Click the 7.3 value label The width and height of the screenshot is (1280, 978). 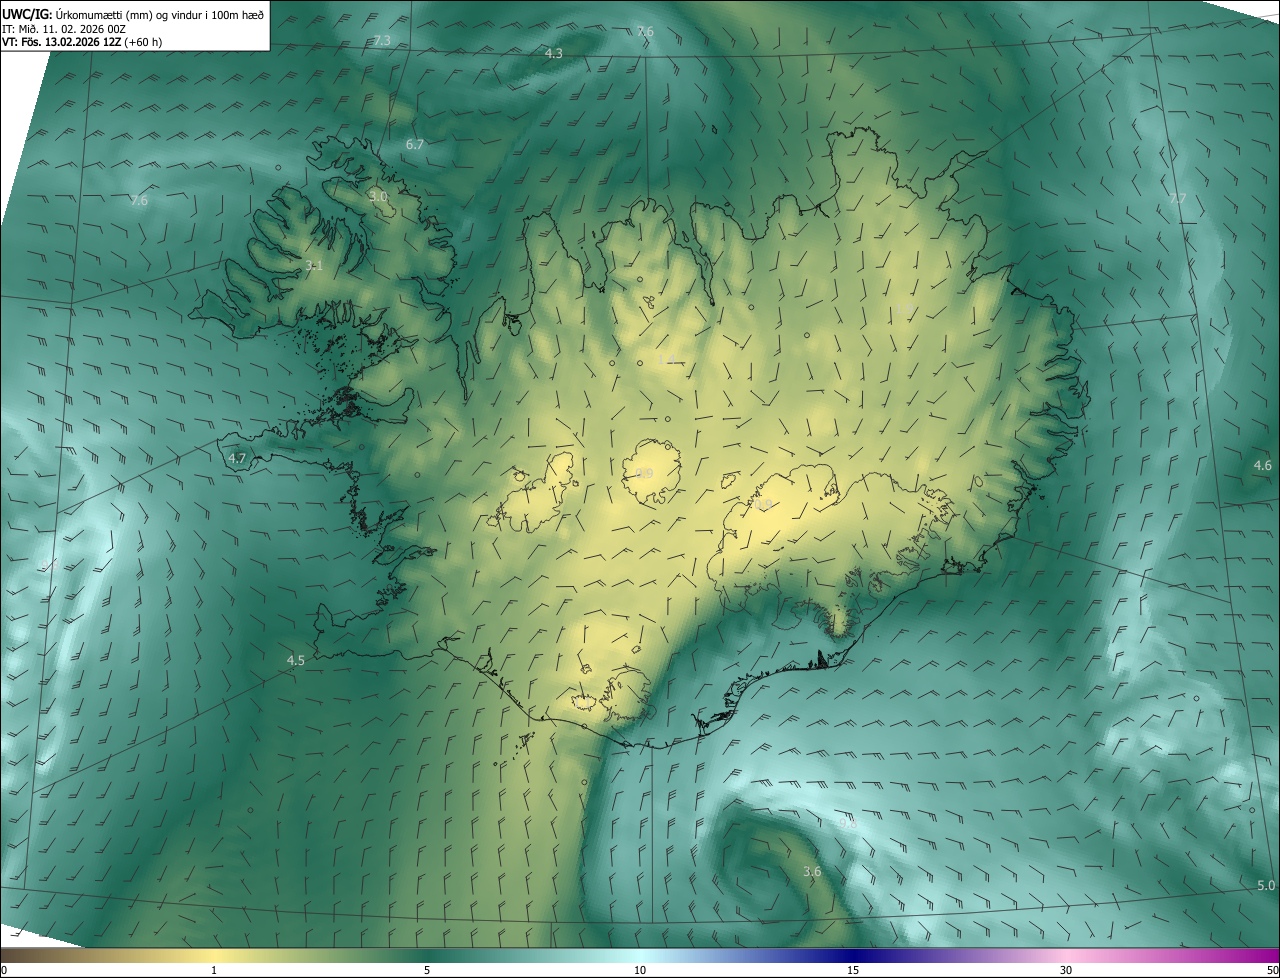[x=382, y=40]
